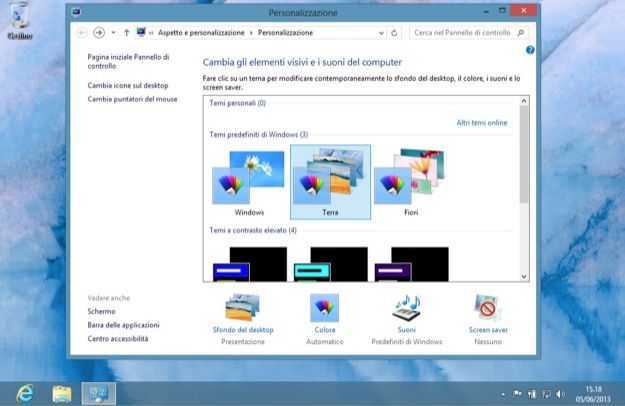The height and width of the screenshot is (406, 625).
Task: Select the first high contrast blue theme
Action: (x=250, y=264)
